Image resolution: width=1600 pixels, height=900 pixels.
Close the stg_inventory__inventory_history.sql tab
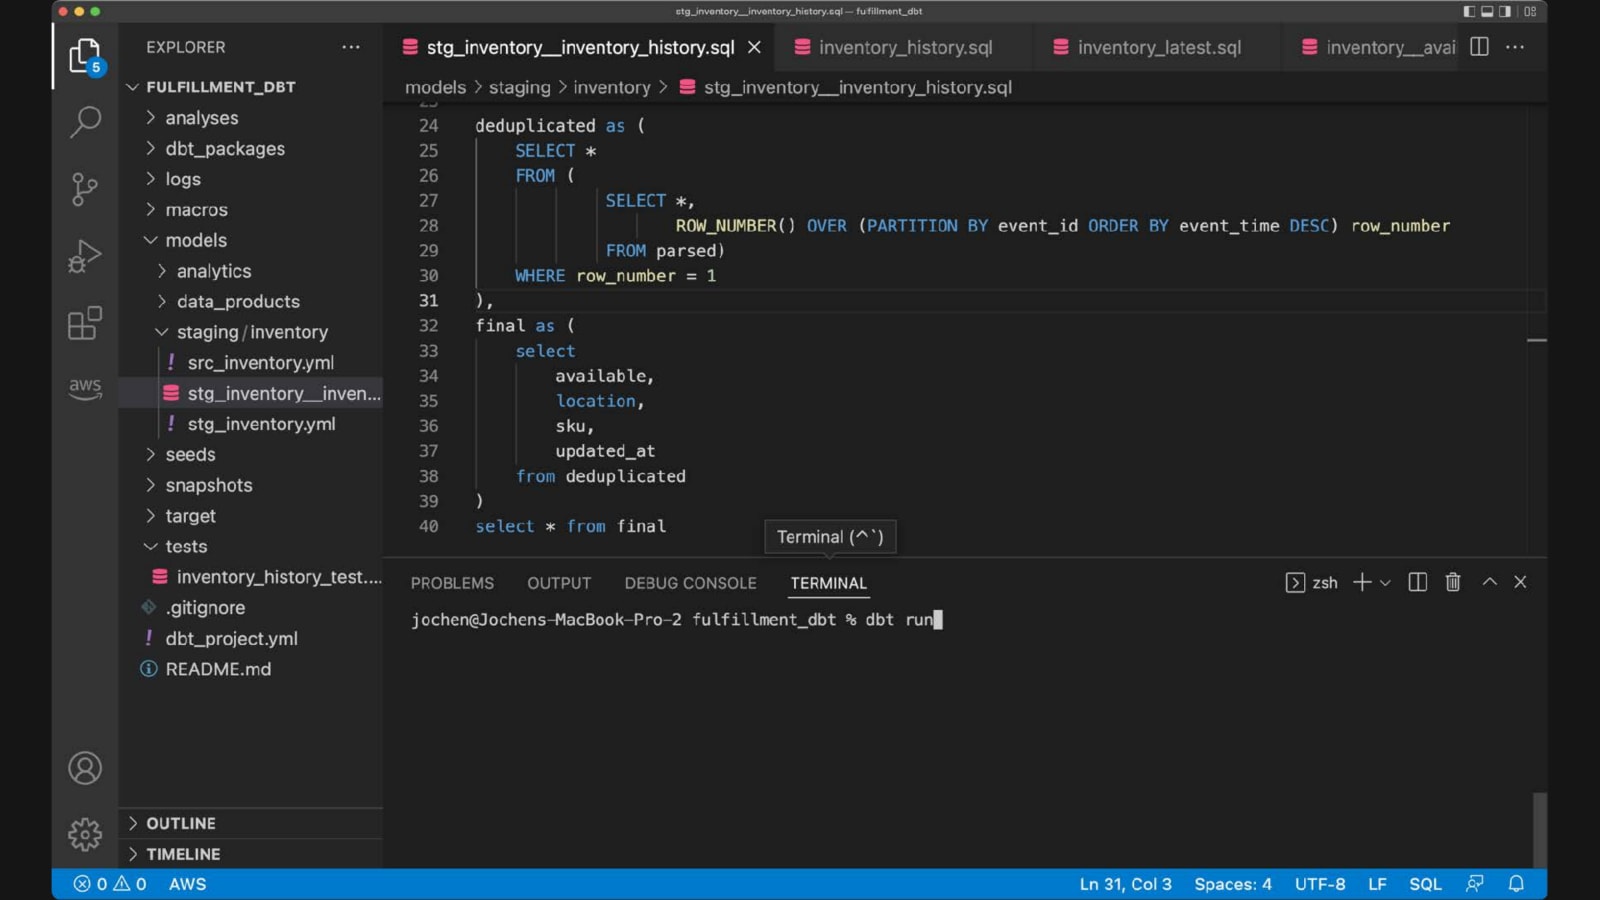pyautogui.click(x=755, y=47)
